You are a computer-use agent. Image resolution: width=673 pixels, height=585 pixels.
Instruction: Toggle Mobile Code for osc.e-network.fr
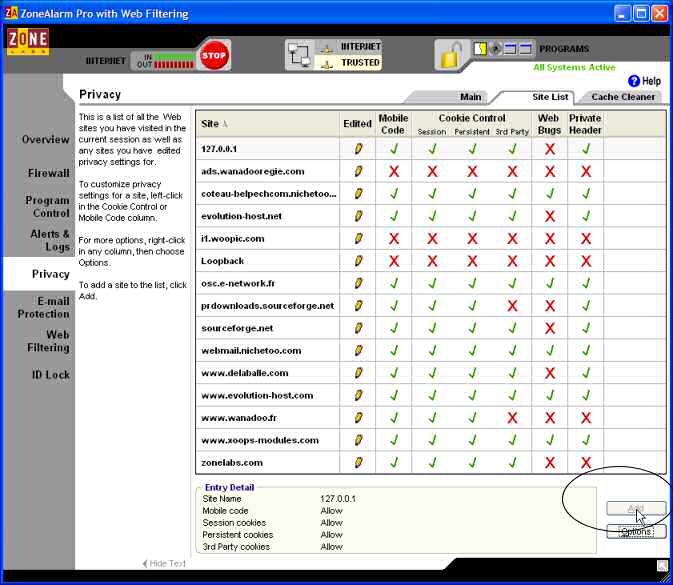(394, 283)
